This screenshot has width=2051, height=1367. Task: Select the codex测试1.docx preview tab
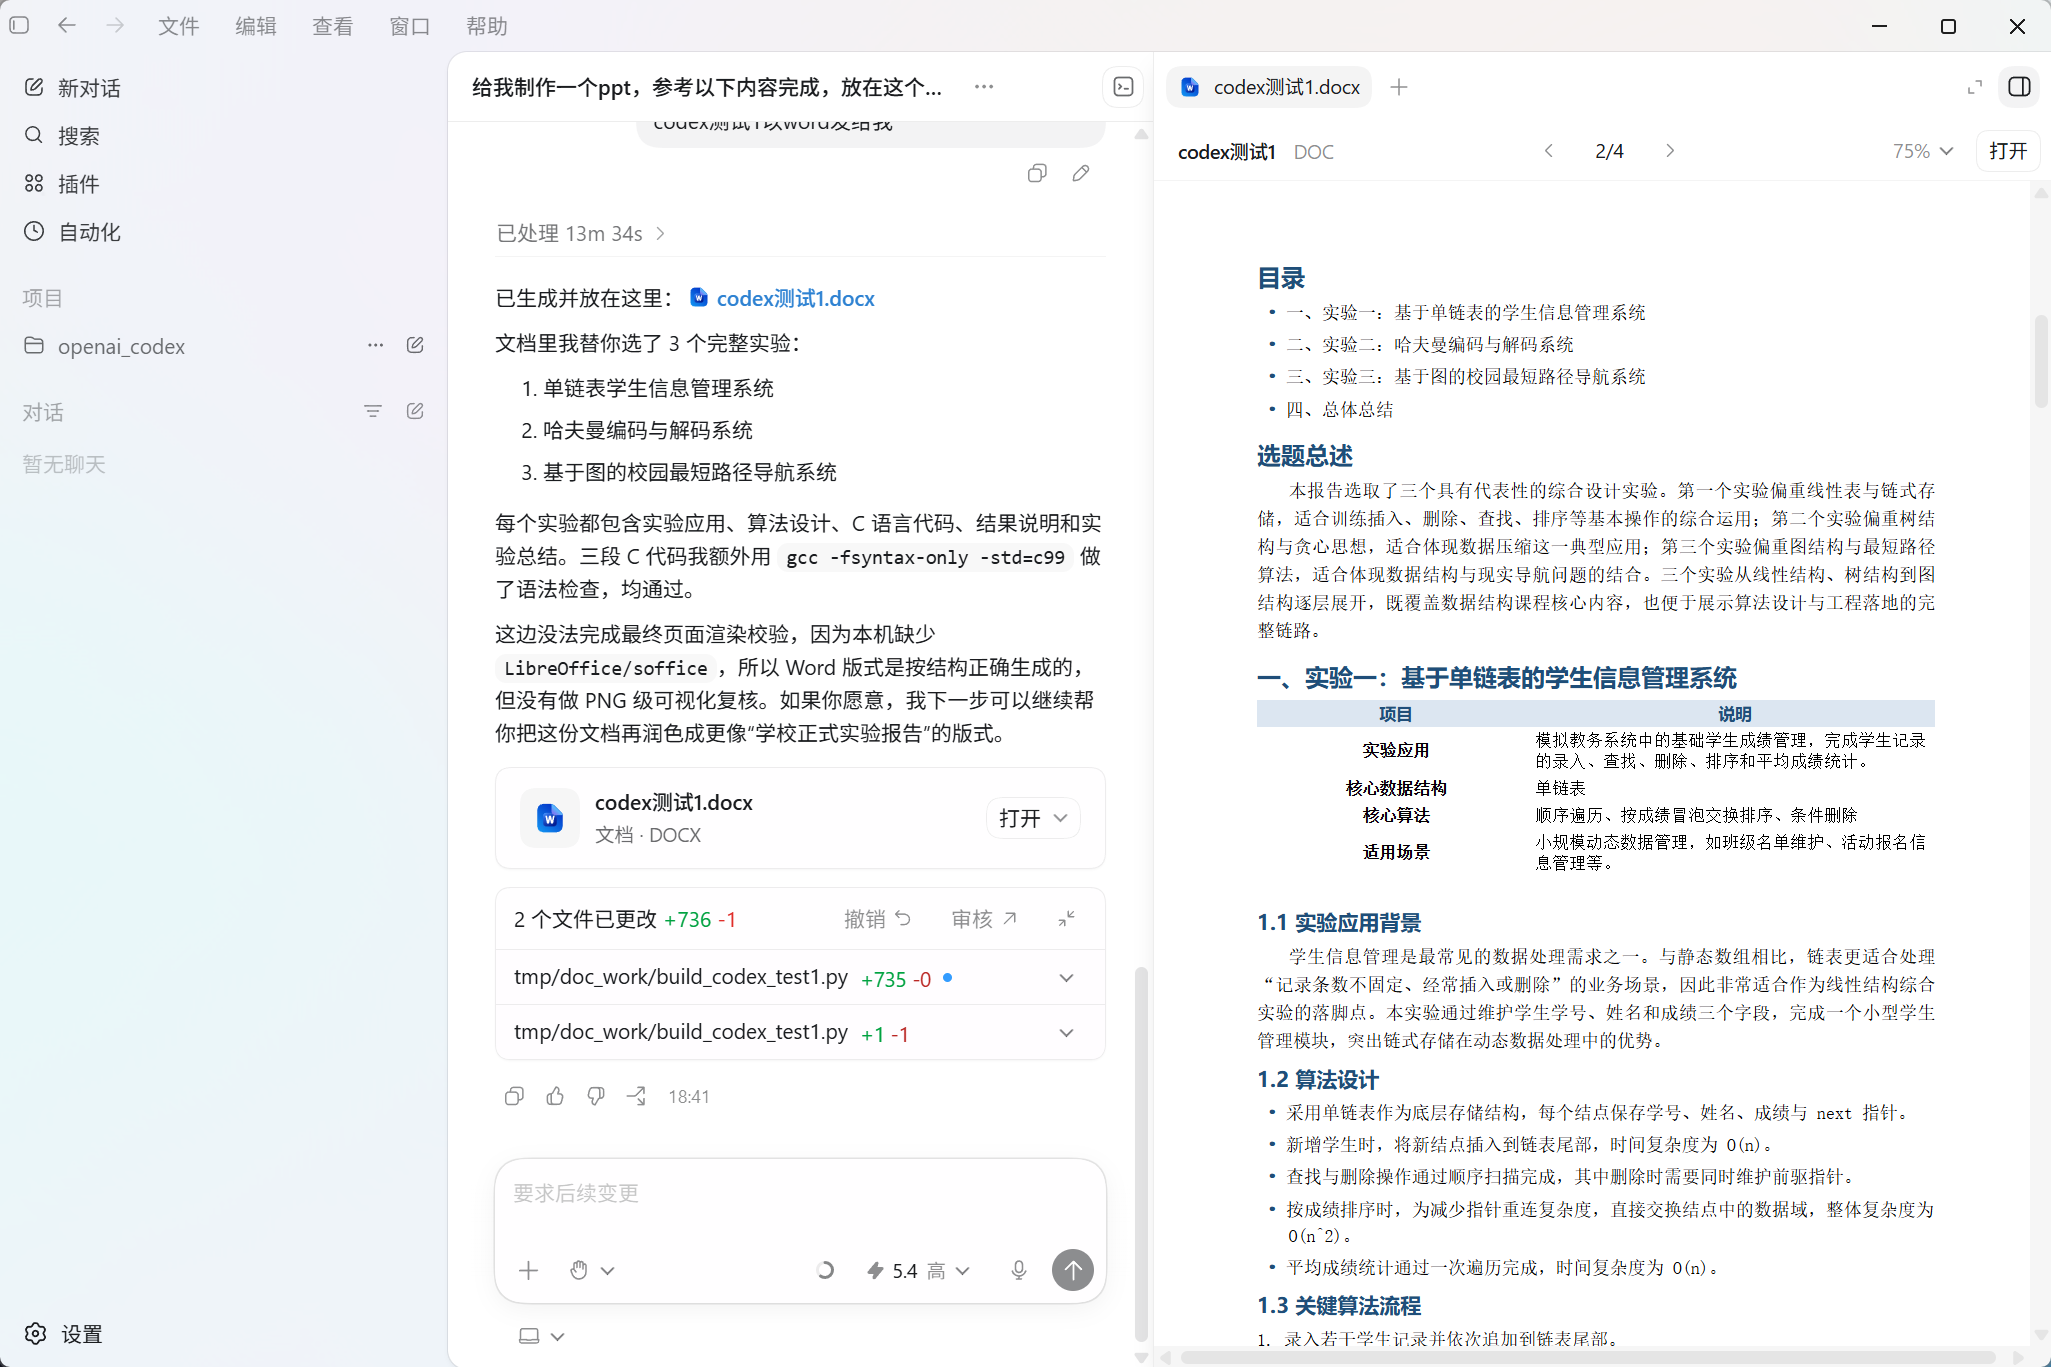(1270, 87)
